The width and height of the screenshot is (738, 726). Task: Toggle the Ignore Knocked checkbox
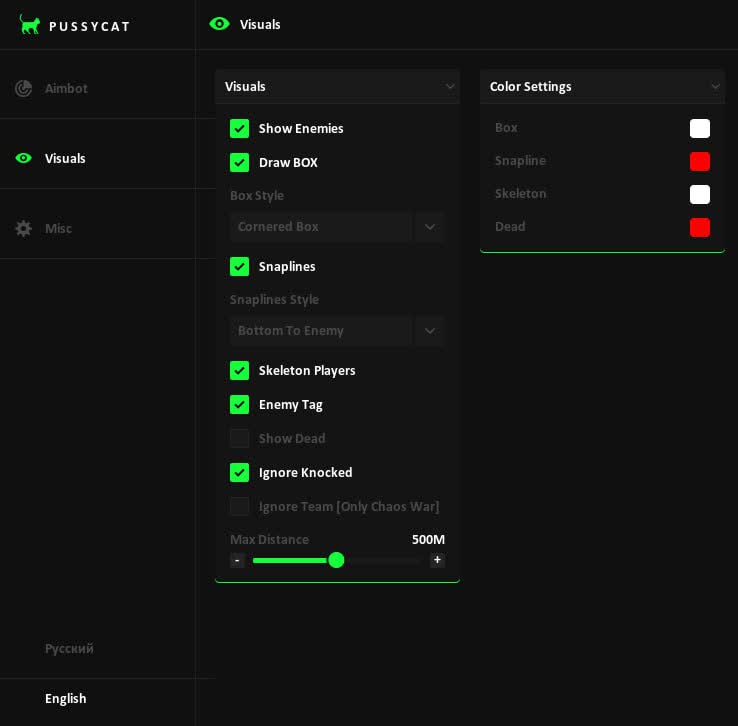point(239,472)
